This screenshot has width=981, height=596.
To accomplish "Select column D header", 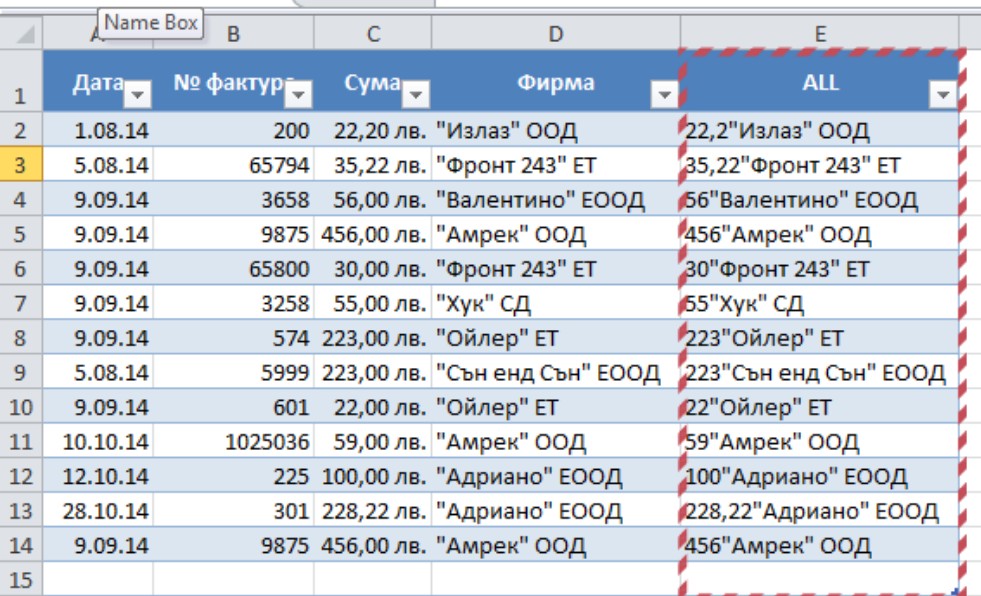I will click(x=556, y=34).
